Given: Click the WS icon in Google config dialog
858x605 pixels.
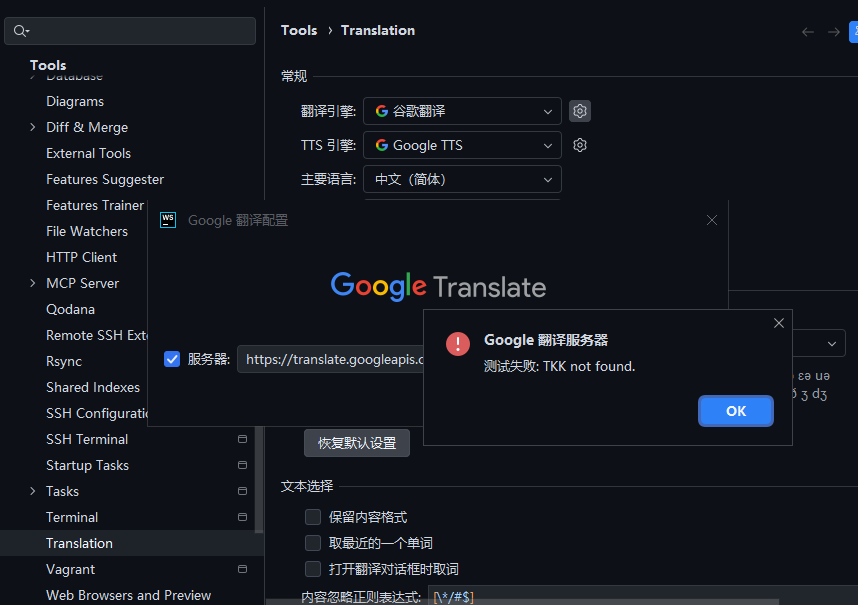Looking at the screenshot, I should (168, 220).
